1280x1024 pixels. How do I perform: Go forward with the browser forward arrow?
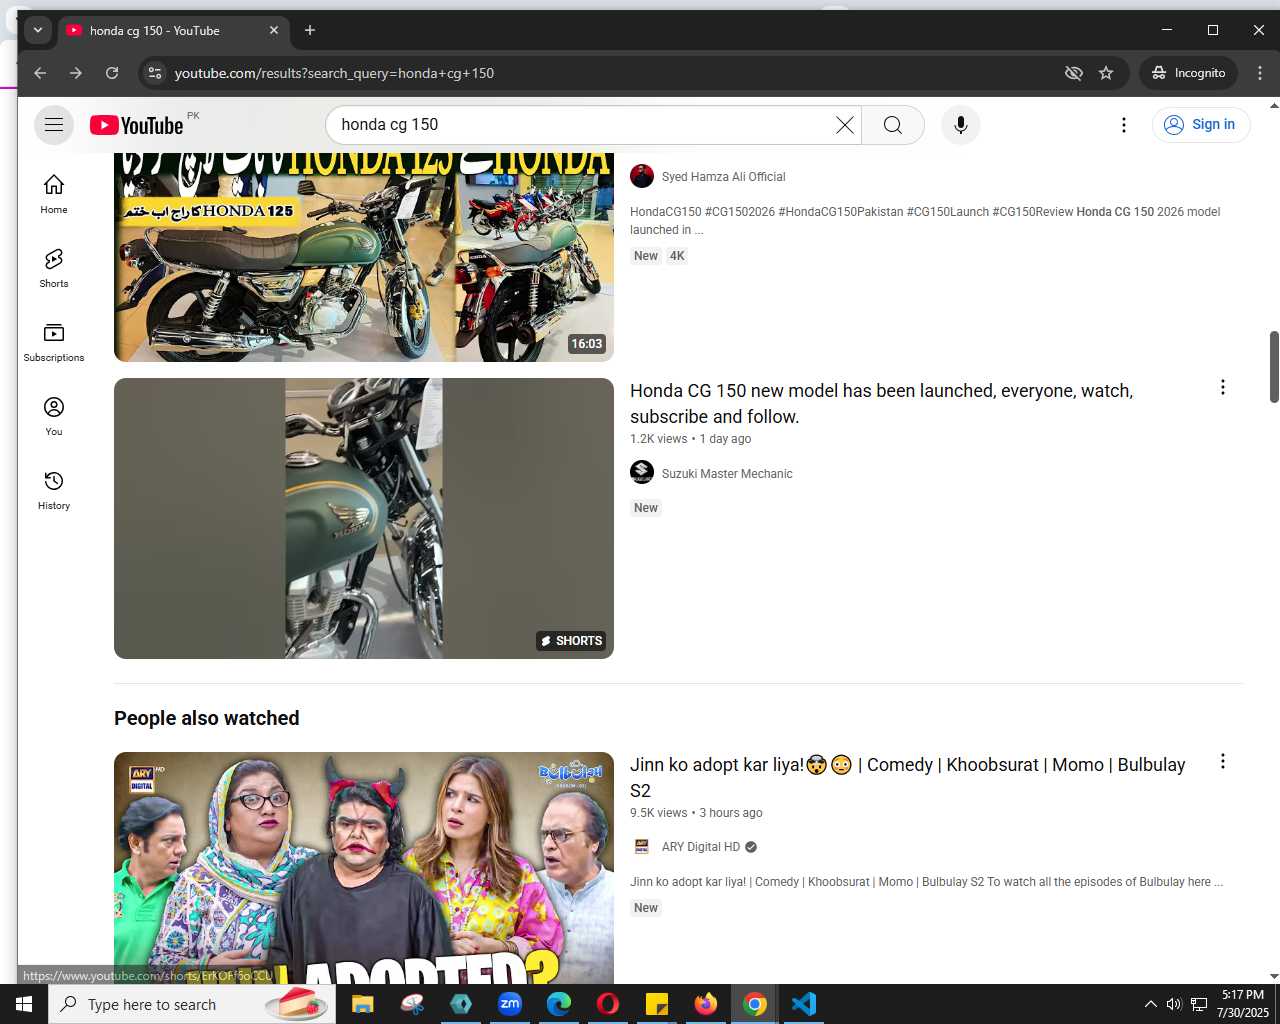[76, 73]
